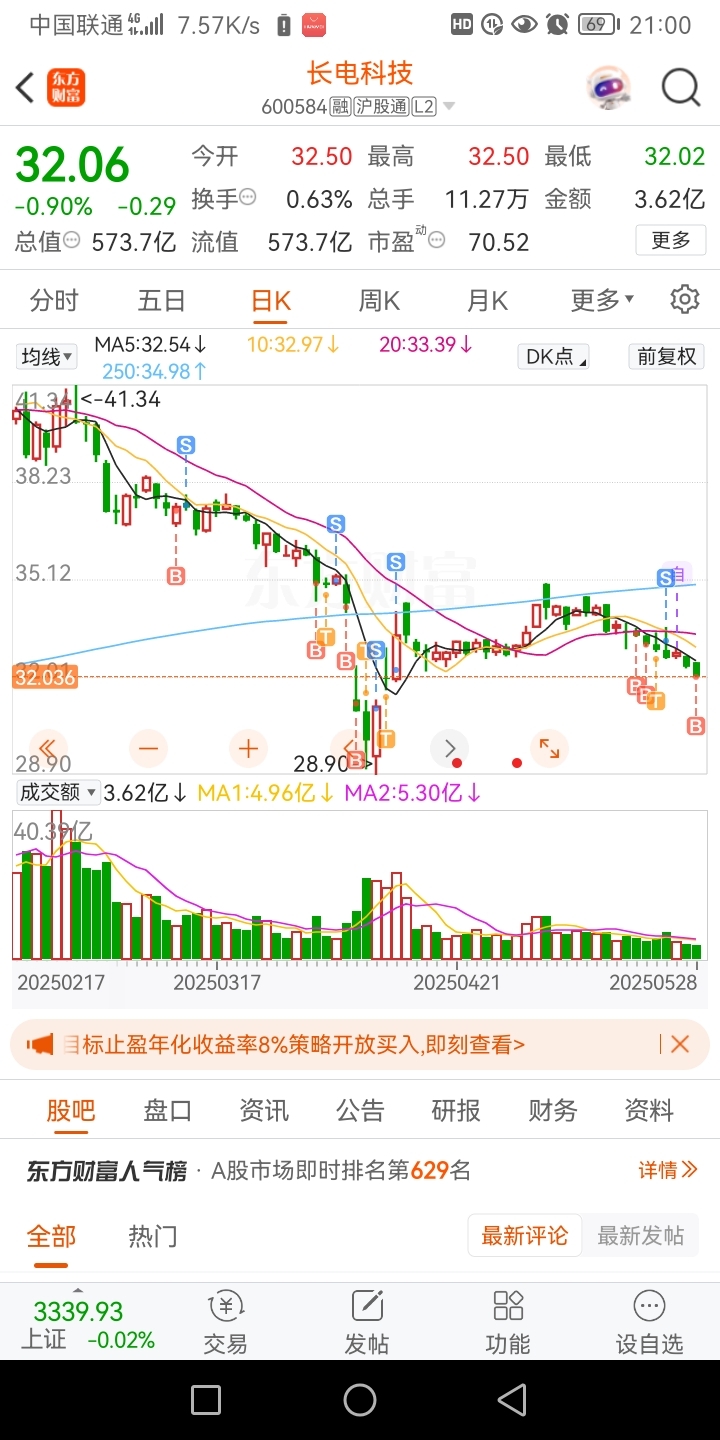Image resolution: width=720 pixels, height=1440 pixels.
Task: Open the 资料 profile tab
Action: click(x=649, y=1110)
